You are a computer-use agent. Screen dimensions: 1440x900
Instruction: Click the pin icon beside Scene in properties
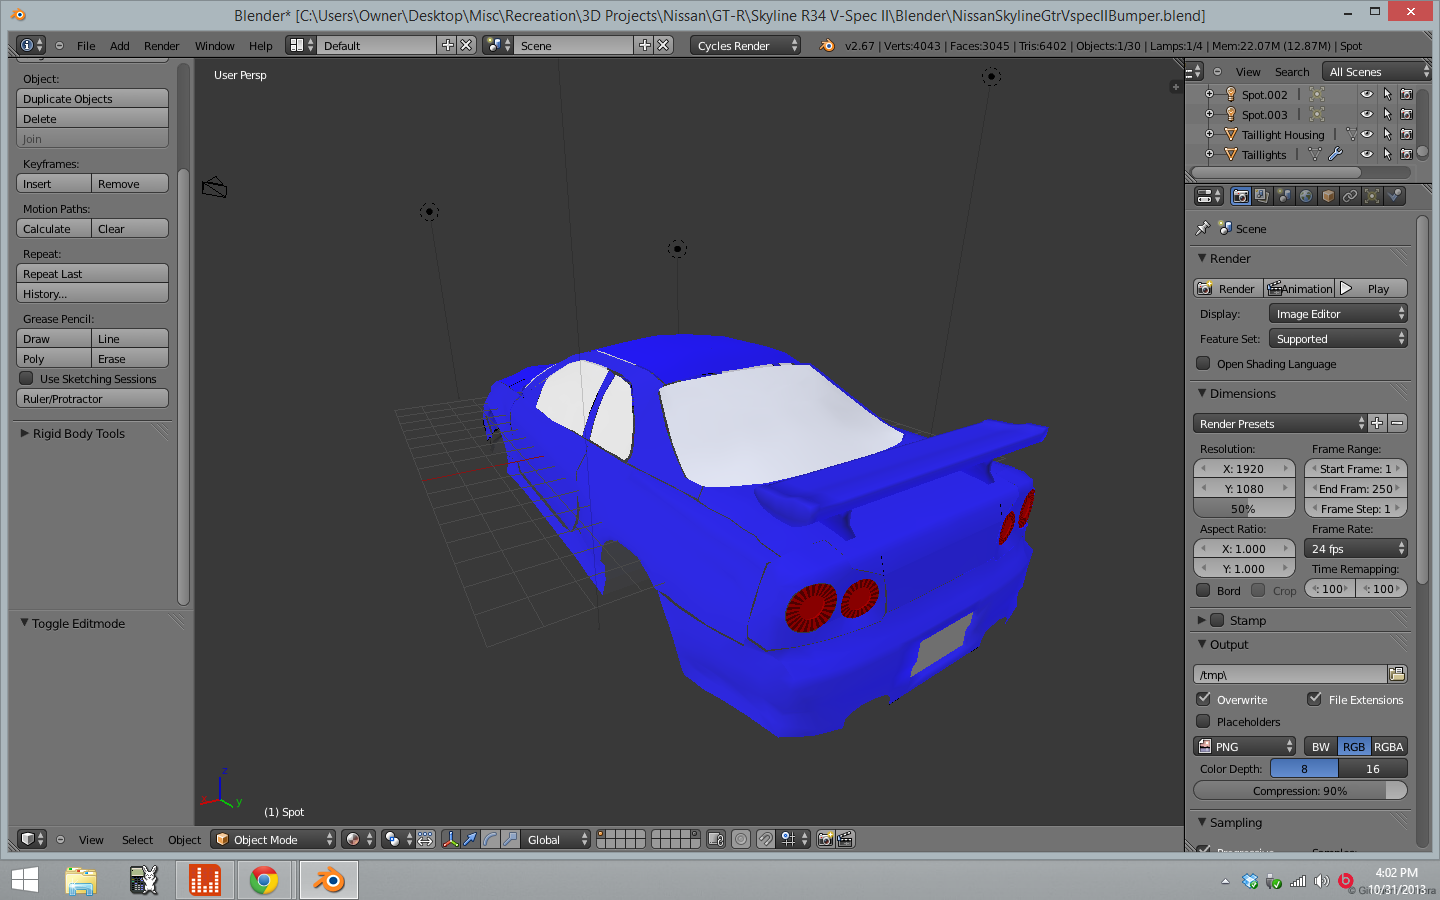[x=1203, y=228]
